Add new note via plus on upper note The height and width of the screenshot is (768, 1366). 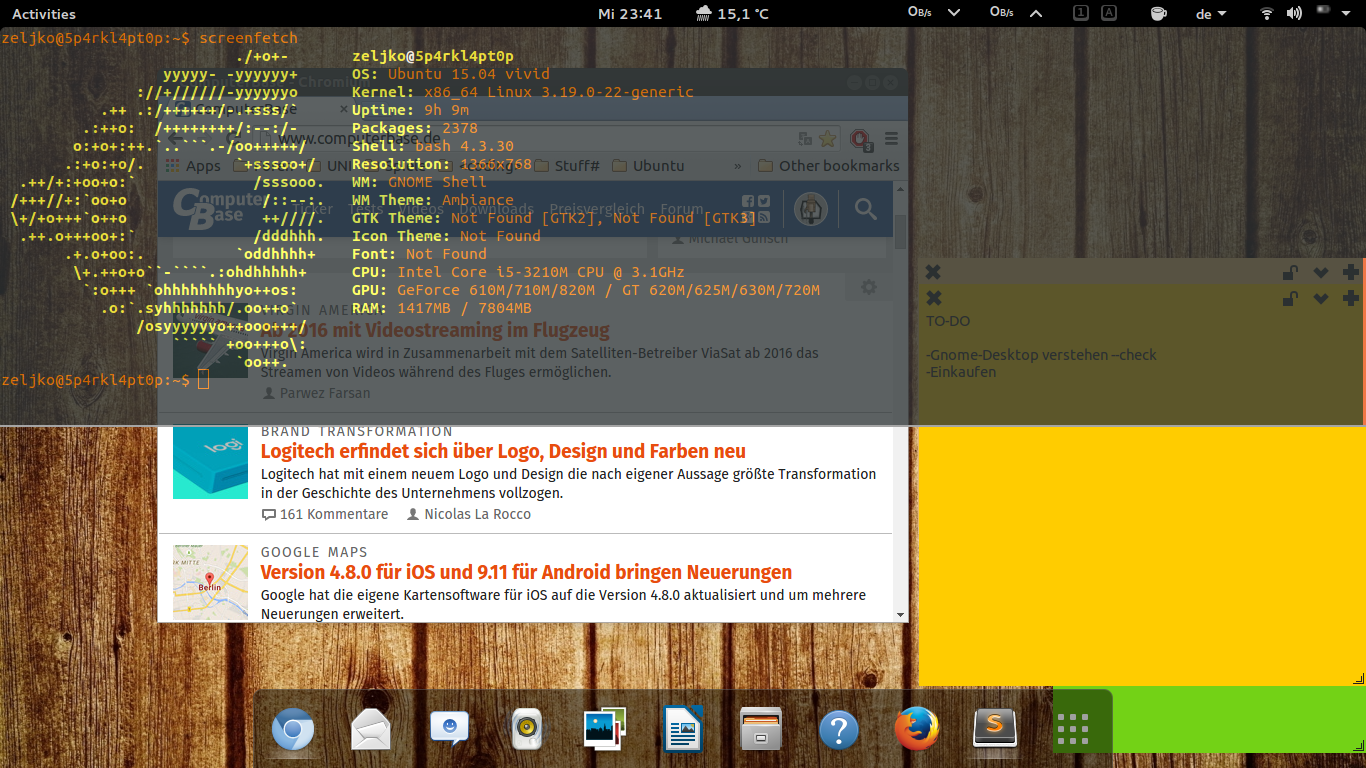(x=1351, y=272)
